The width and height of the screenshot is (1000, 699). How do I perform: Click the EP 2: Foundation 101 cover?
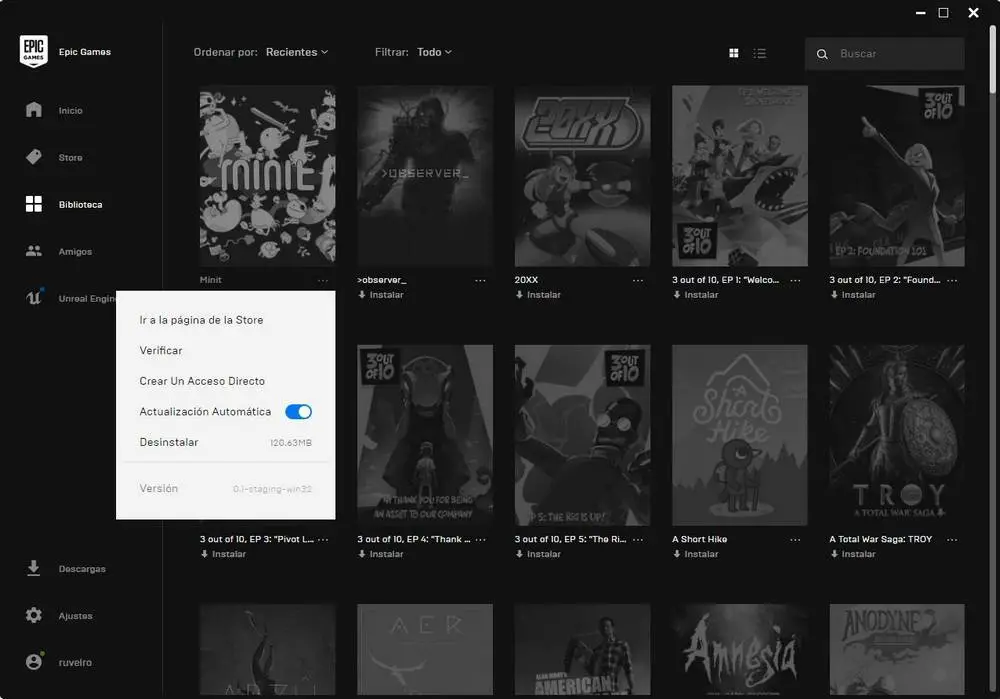pos(897,176)
